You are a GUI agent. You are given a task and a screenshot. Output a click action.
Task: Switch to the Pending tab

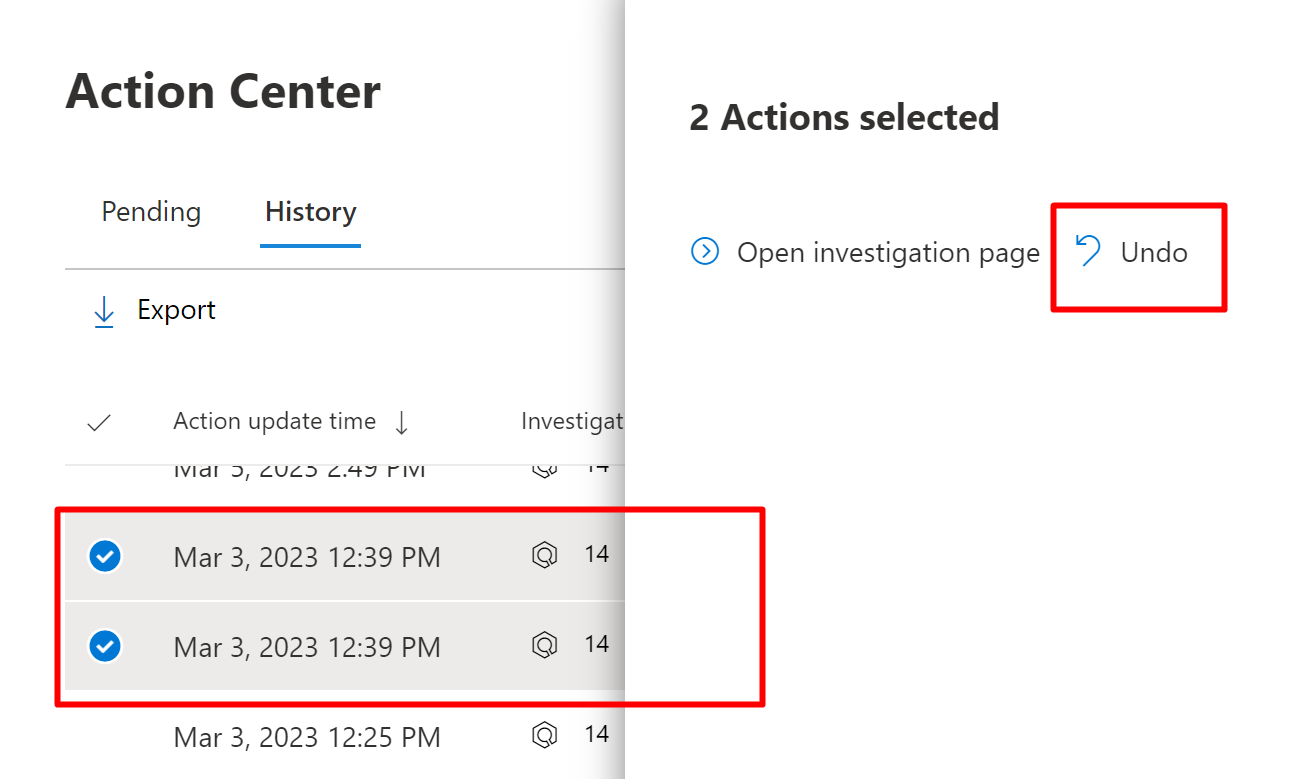point(151,212)
